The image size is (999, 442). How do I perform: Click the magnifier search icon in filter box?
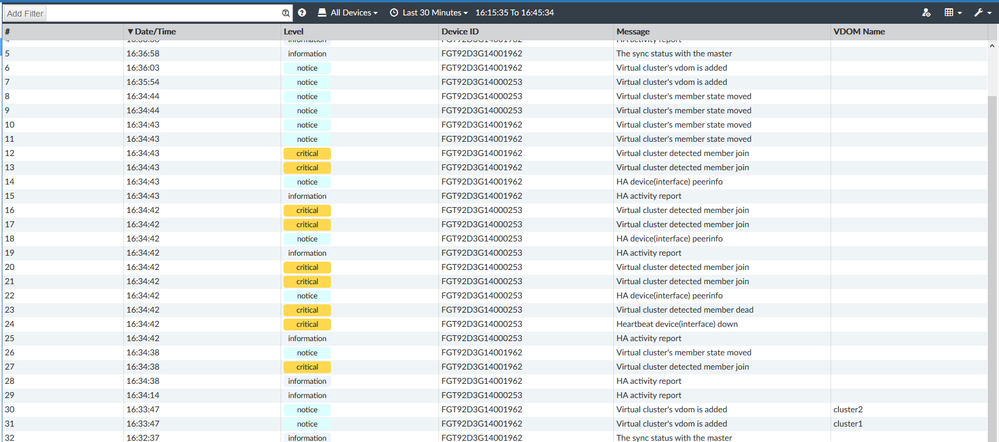[x=286, y=13]
